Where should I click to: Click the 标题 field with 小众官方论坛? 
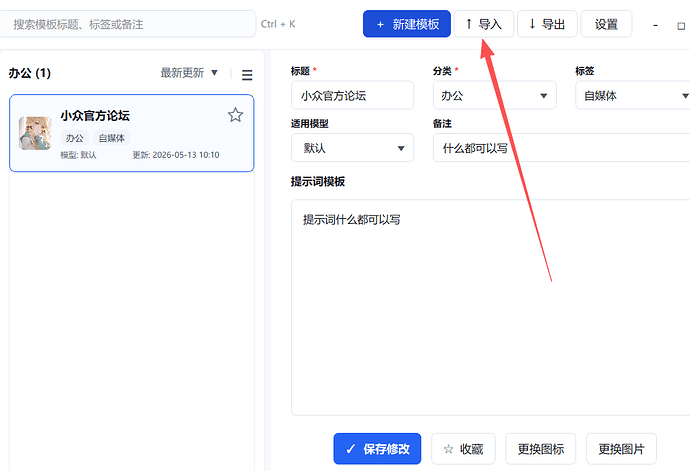pos(352,96)
